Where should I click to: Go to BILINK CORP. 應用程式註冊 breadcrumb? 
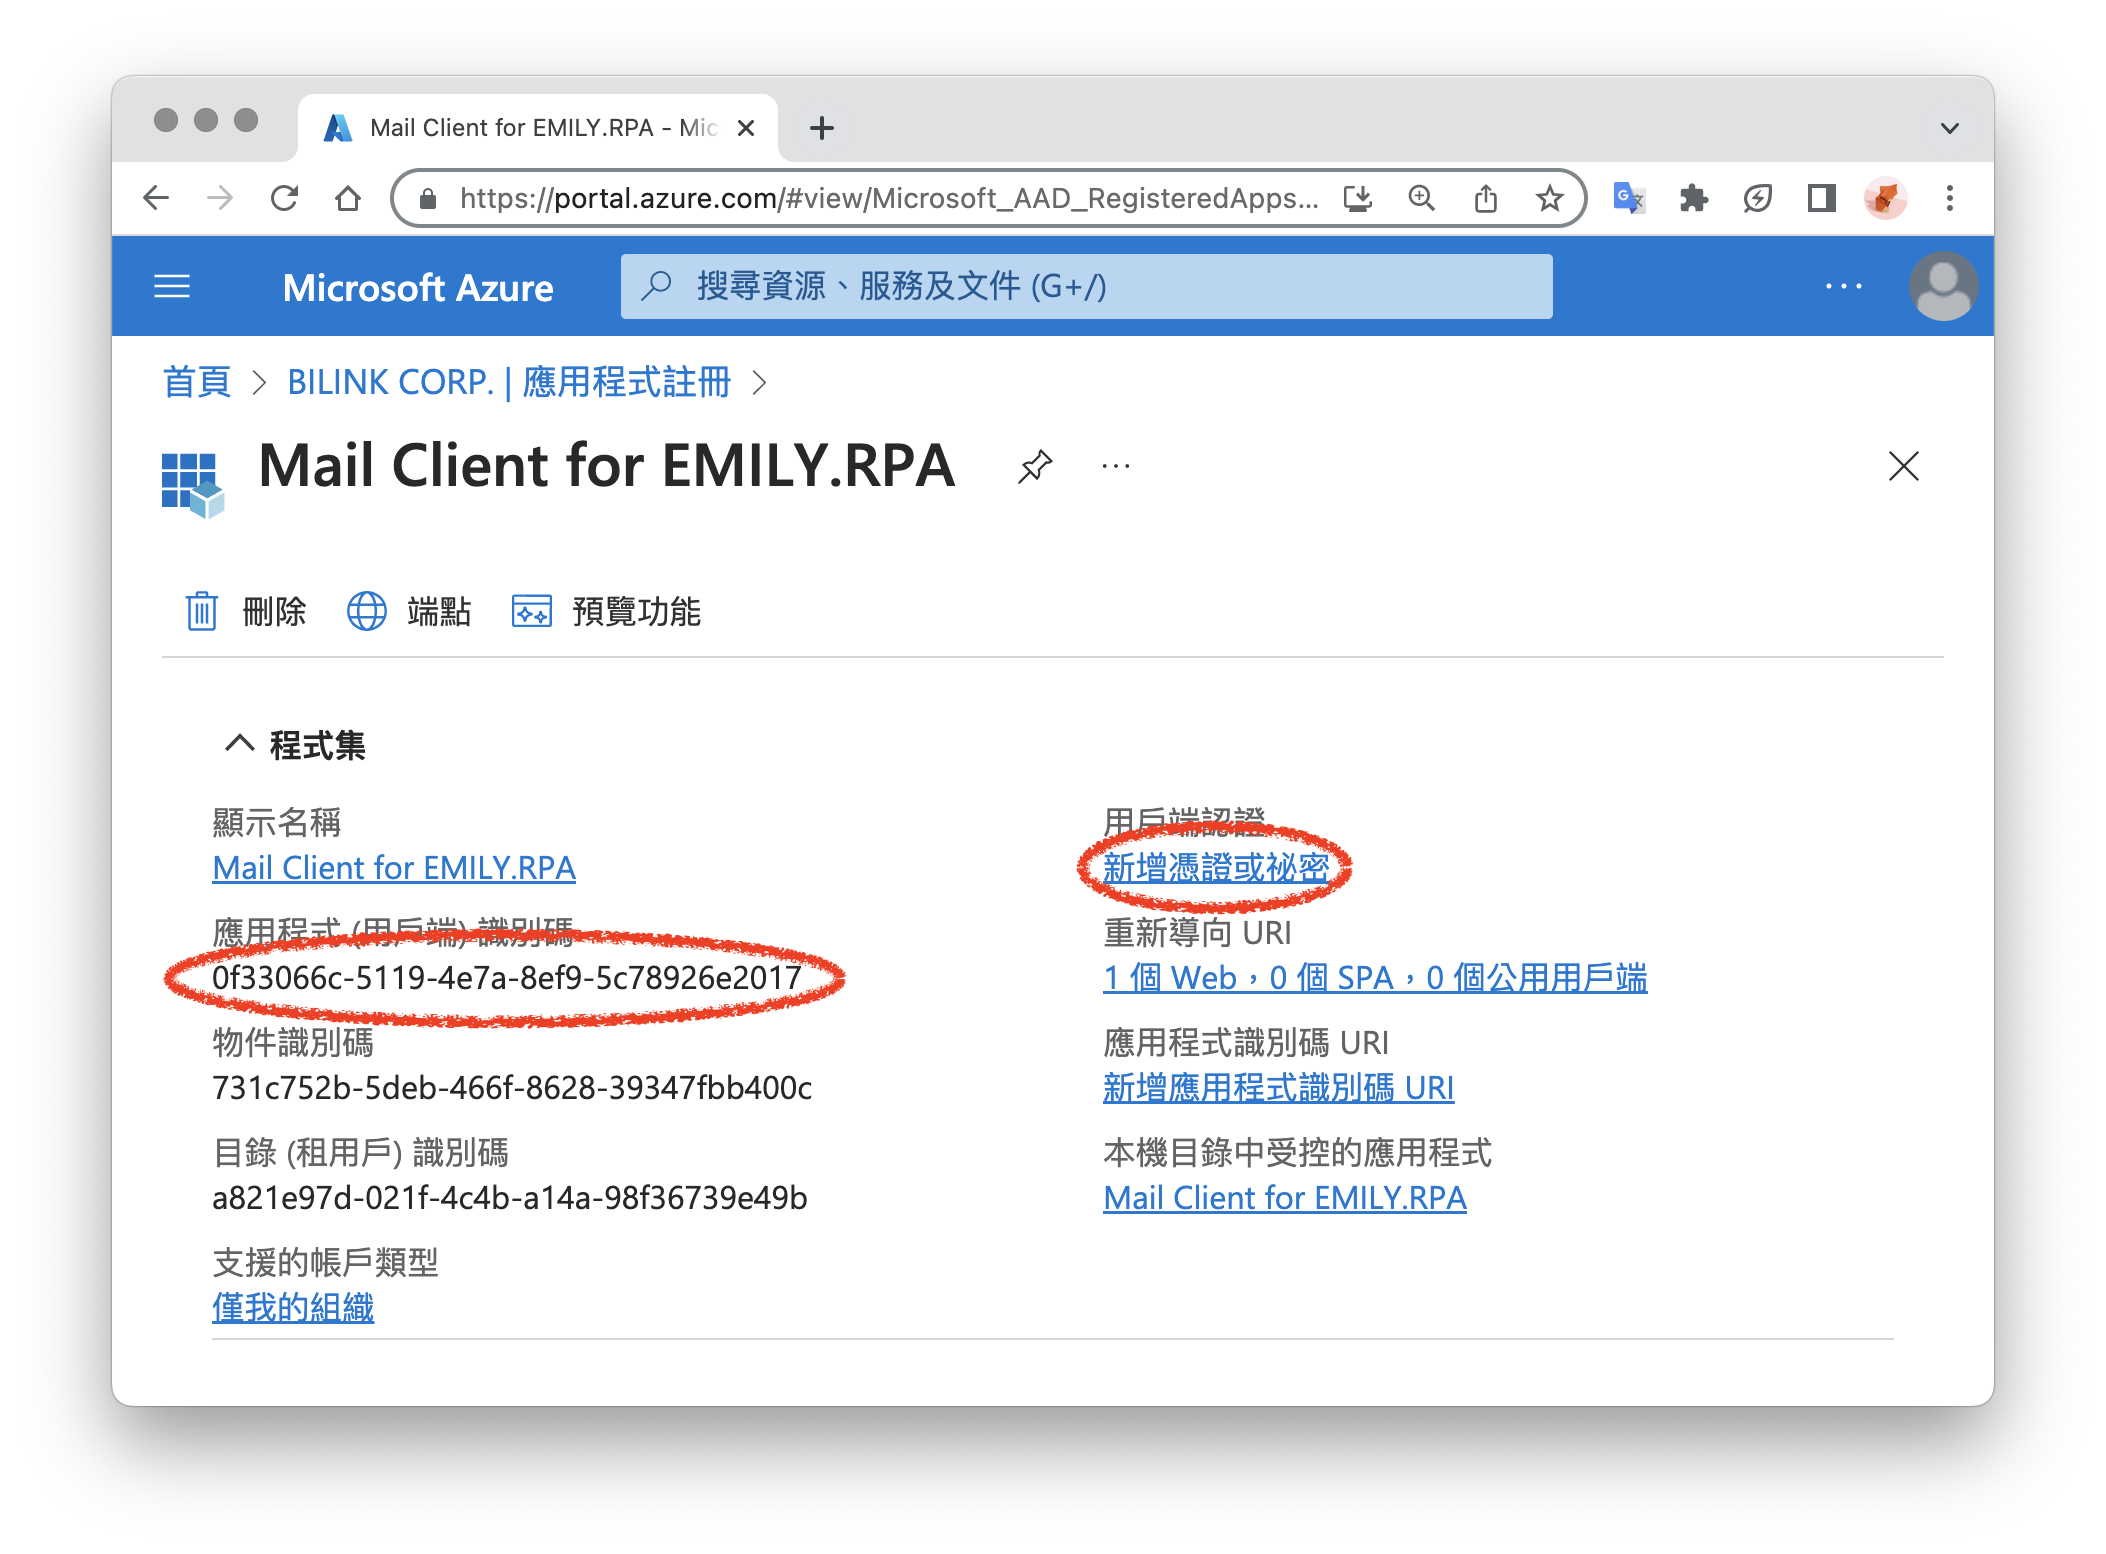pos(508,382)
